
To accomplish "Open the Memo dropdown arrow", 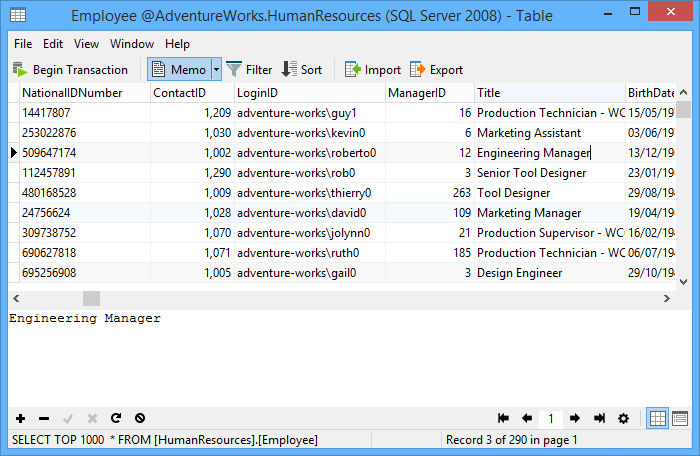I will [217, 70].
